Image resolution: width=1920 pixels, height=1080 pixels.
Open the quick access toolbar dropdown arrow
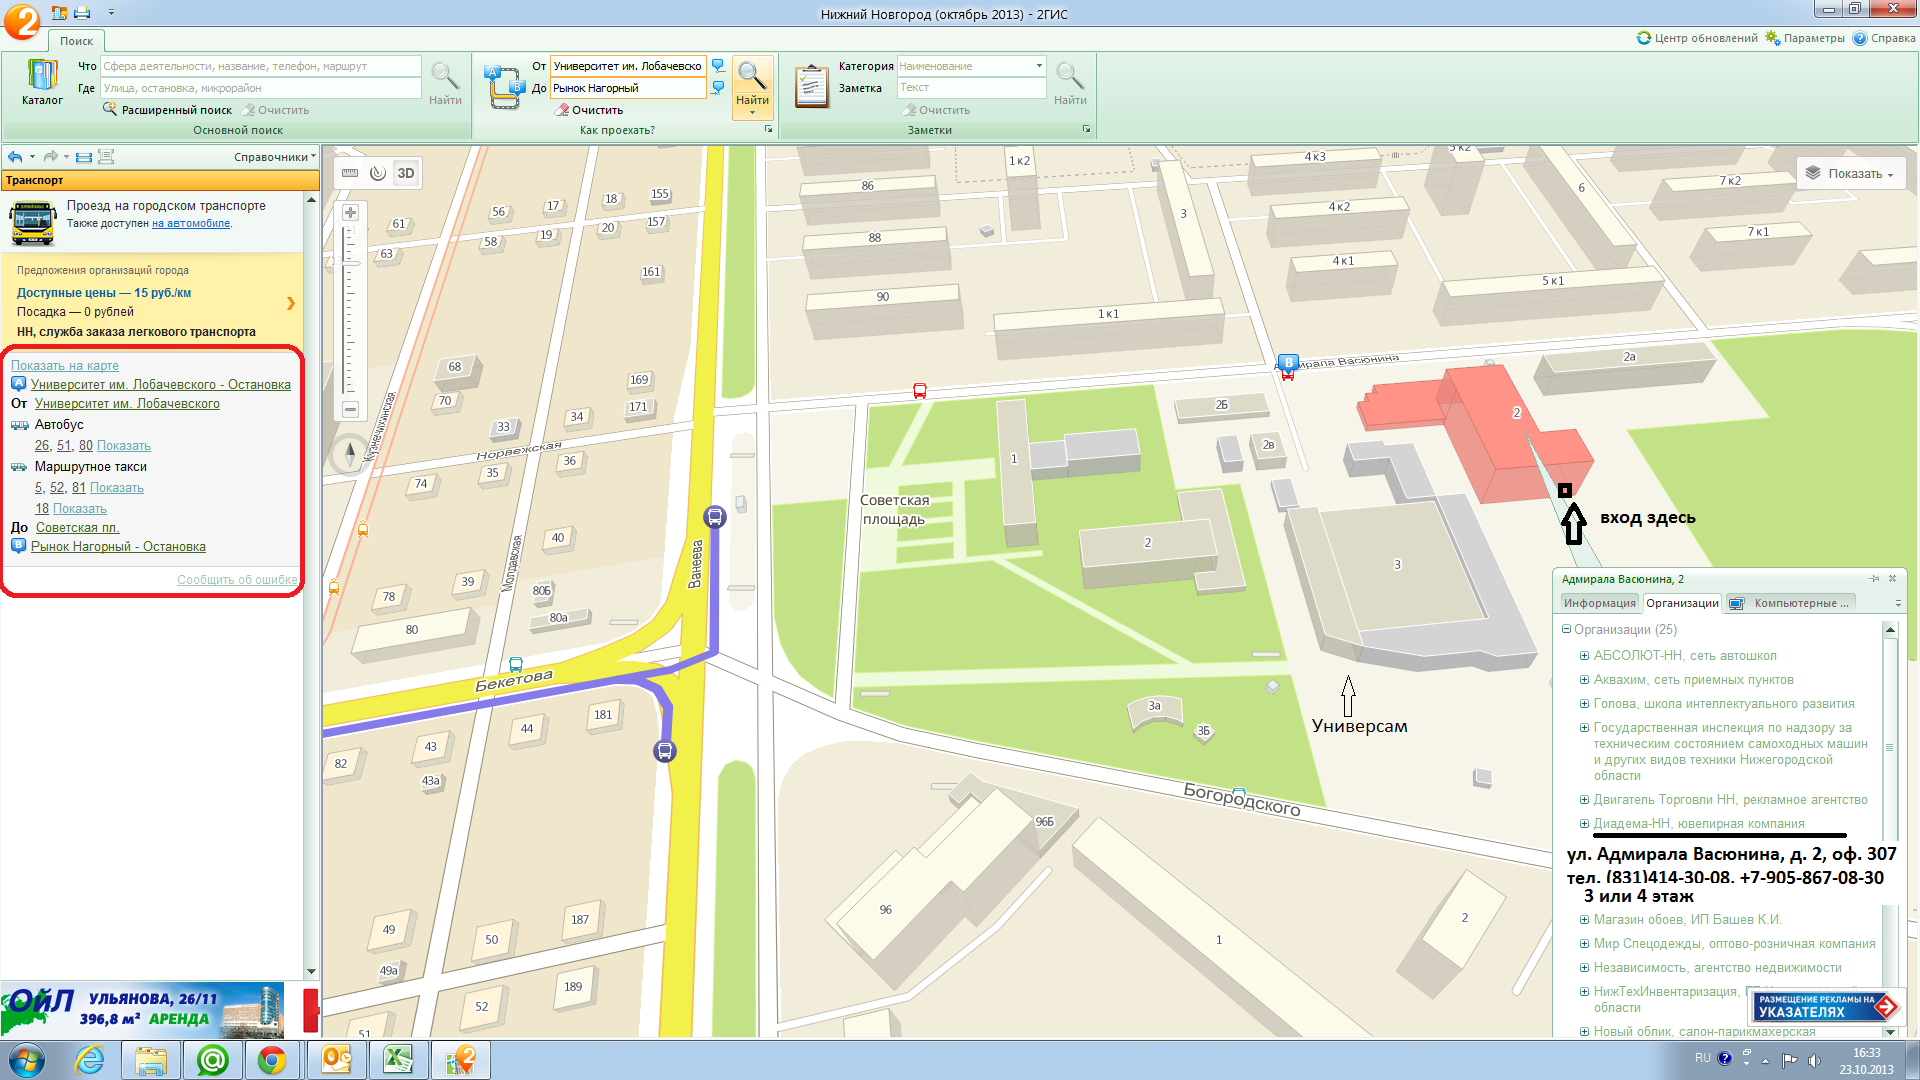[x=111, y=13]
